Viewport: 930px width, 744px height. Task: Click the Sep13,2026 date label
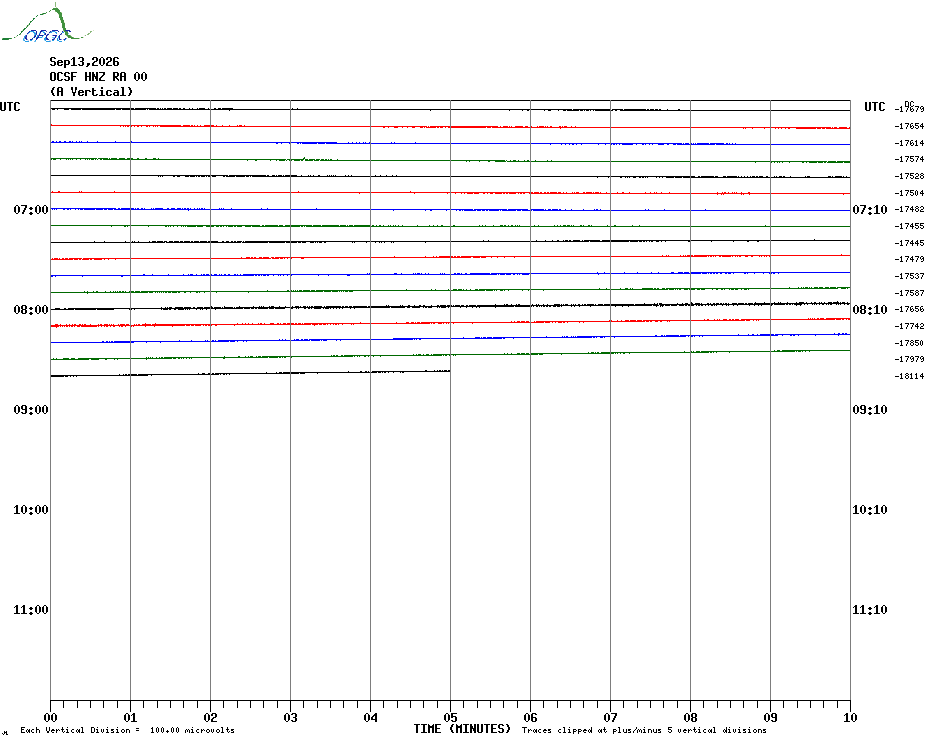pyautogui.click(x=84, y=62)
